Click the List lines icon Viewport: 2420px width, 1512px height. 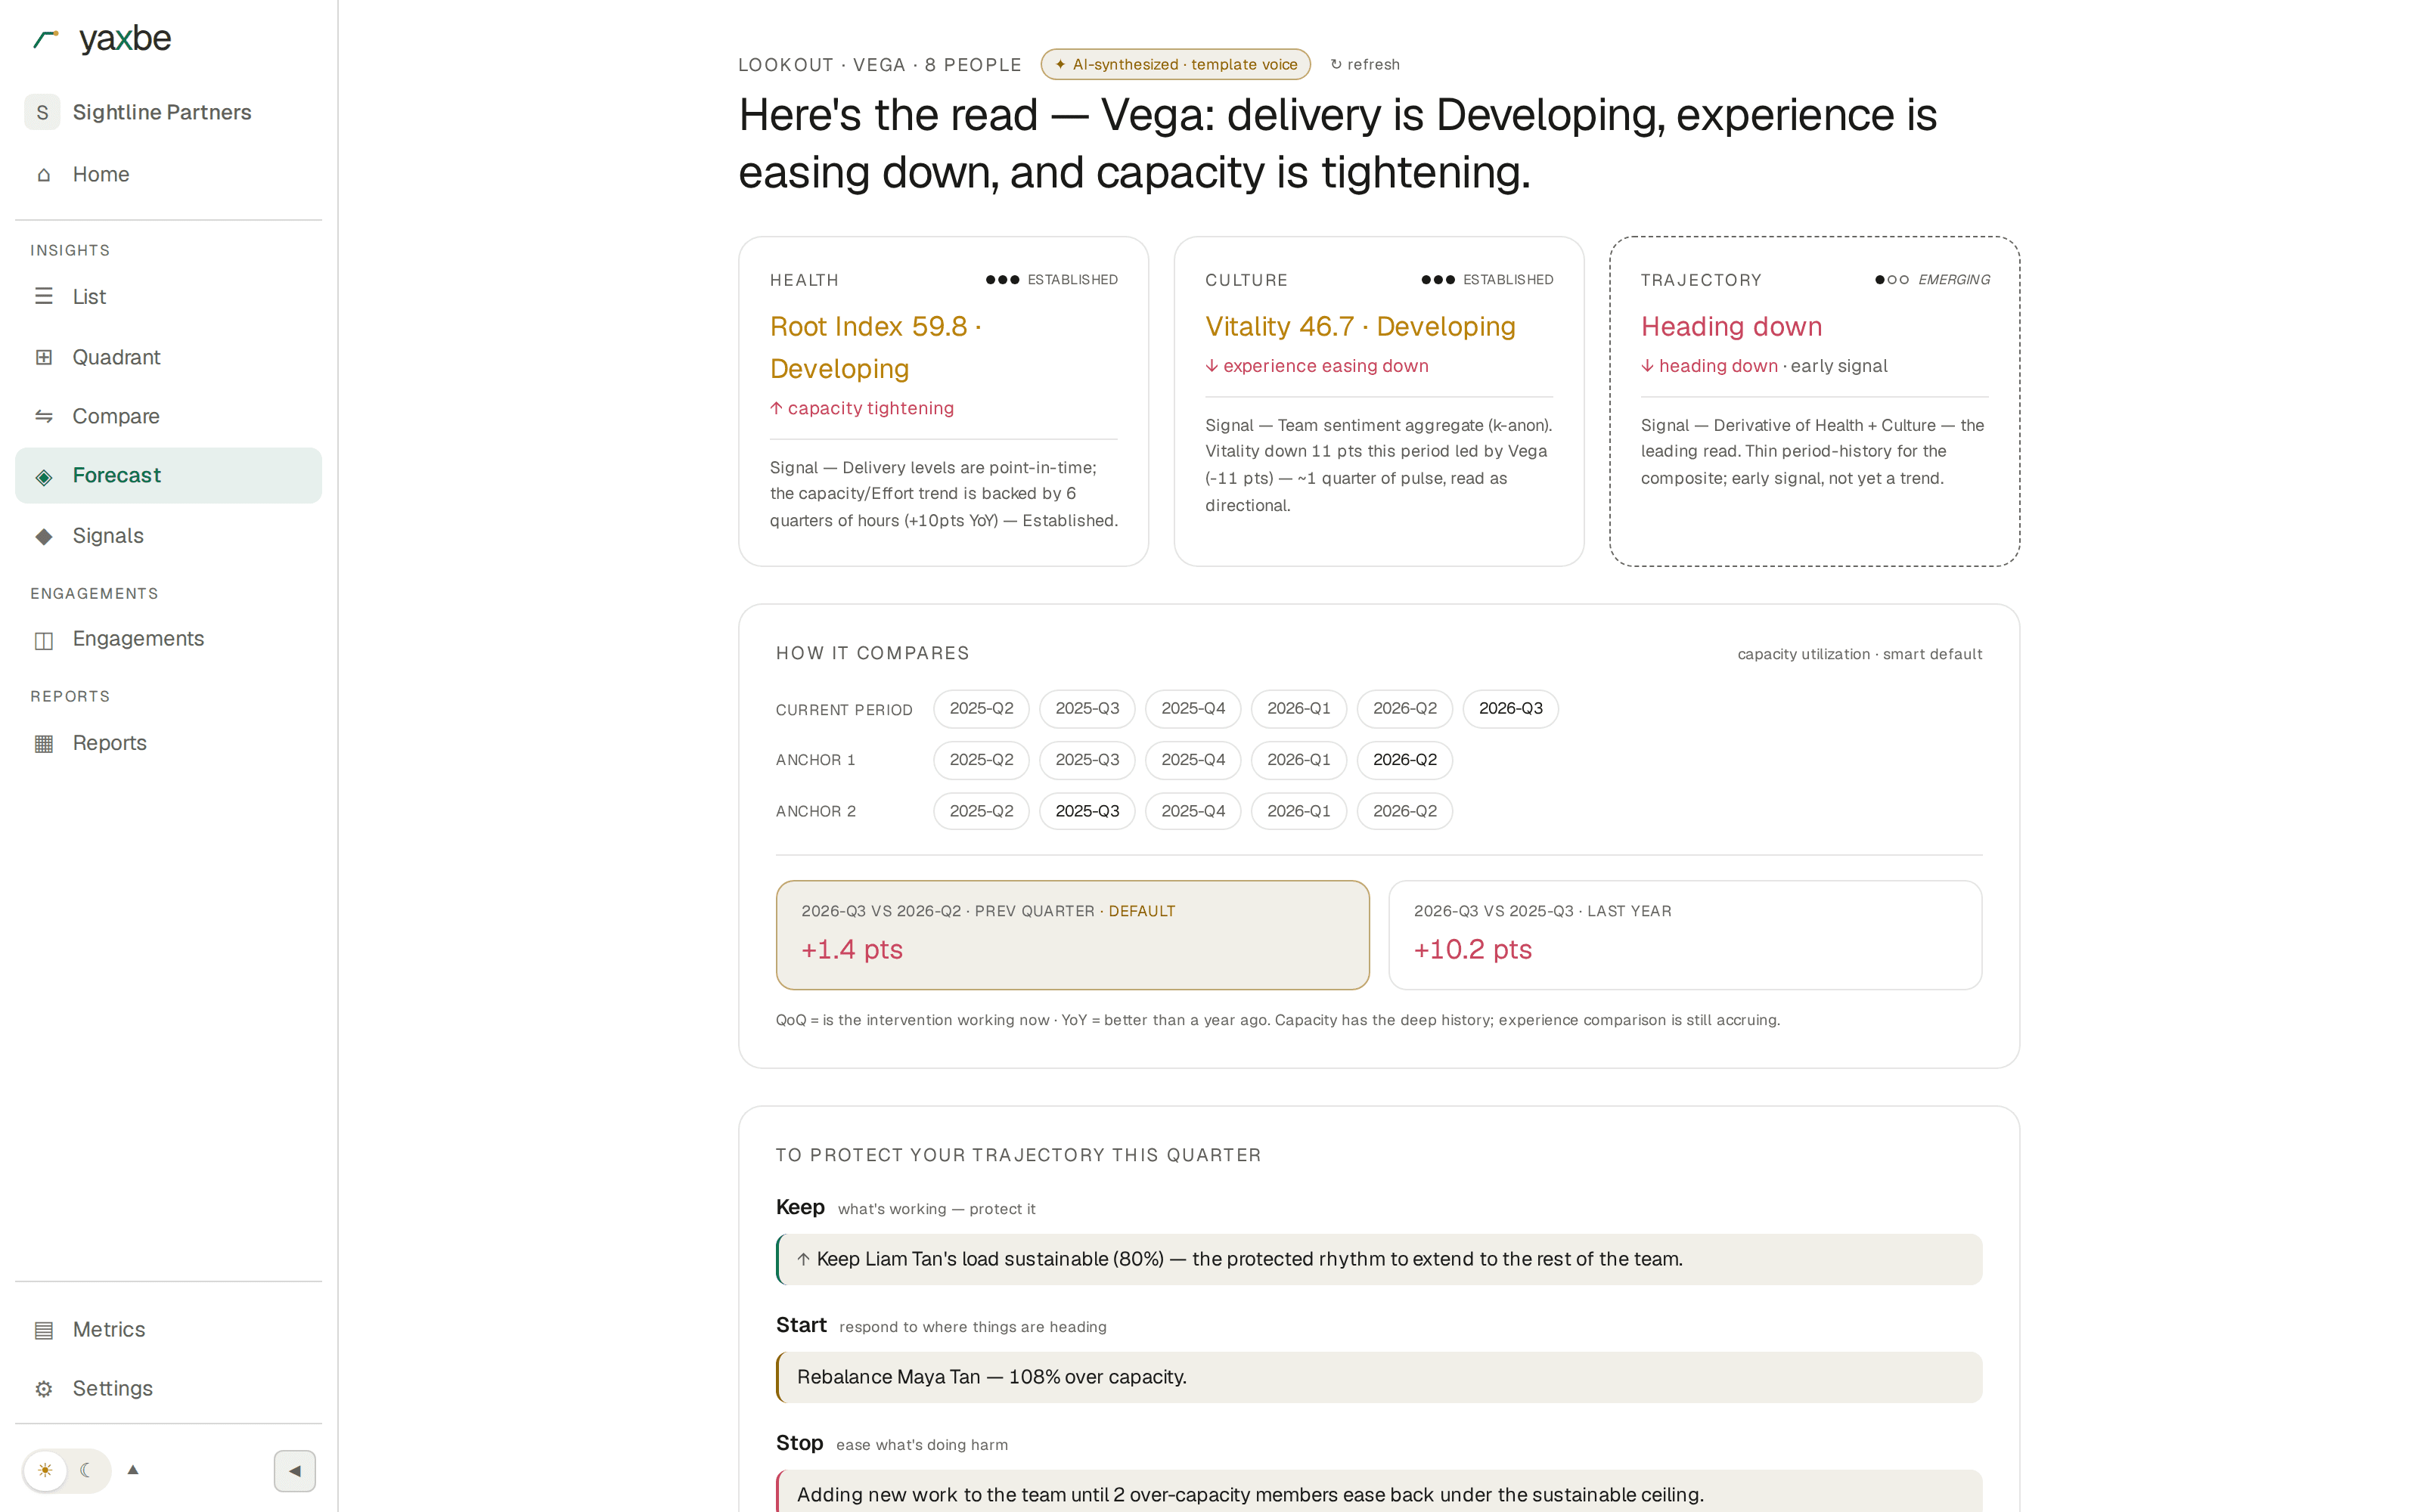click(x=44, y=296)
